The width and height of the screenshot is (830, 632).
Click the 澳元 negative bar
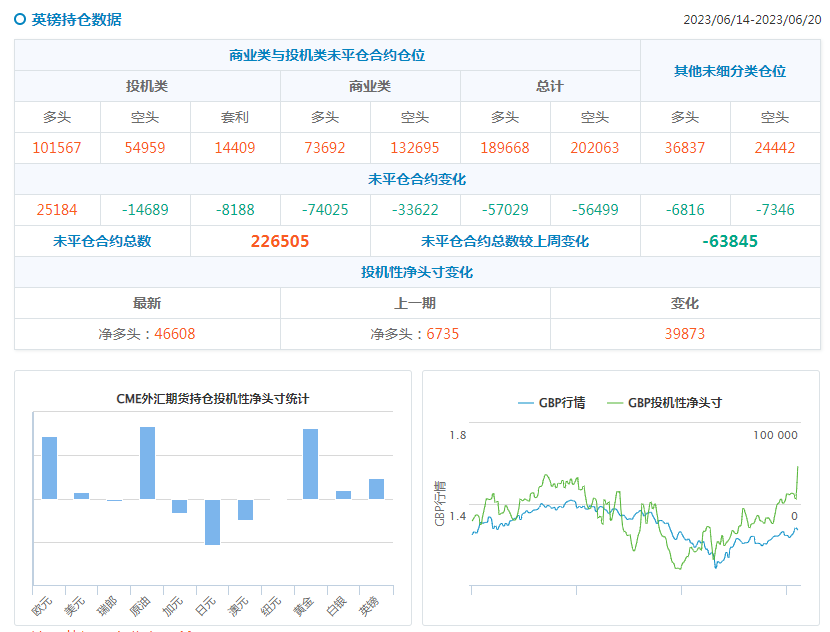(x=245, y=509)
